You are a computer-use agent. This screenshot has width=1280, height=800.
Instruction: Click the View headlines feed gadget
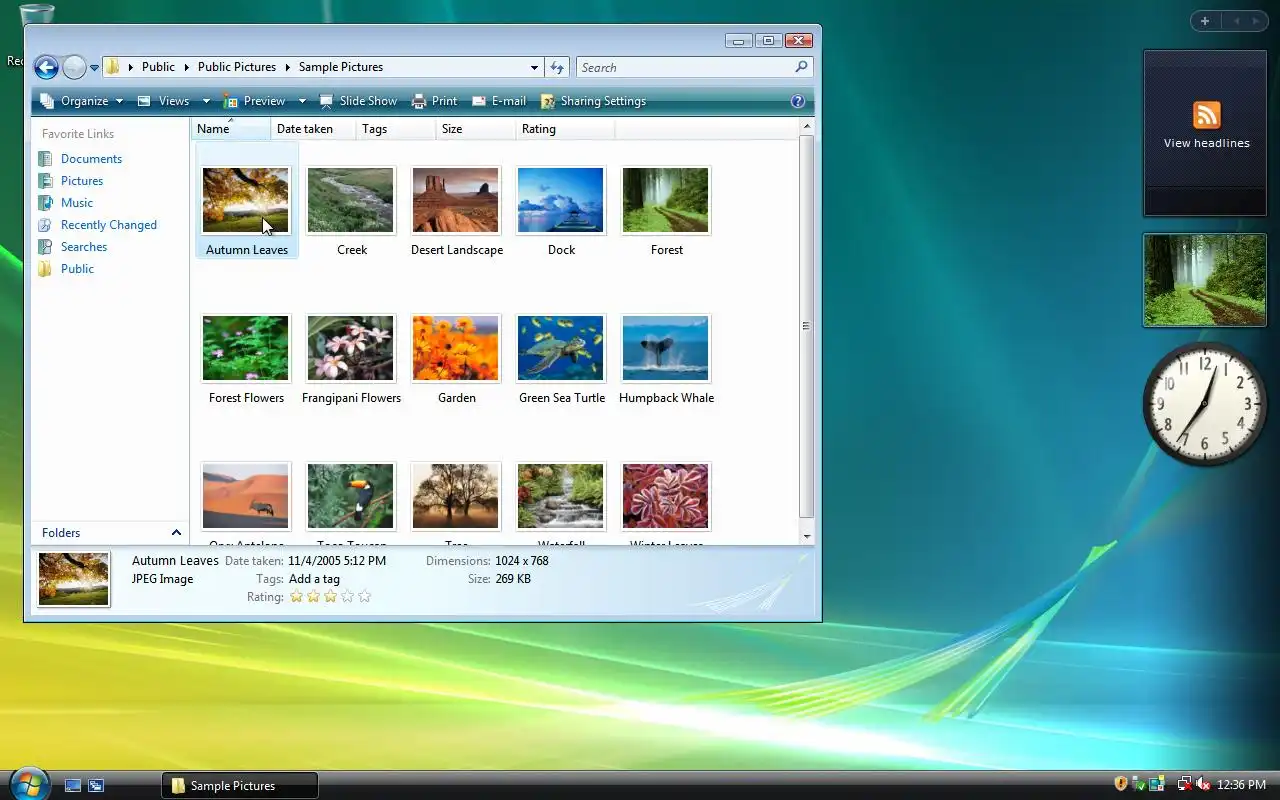tap(1207, 133)
